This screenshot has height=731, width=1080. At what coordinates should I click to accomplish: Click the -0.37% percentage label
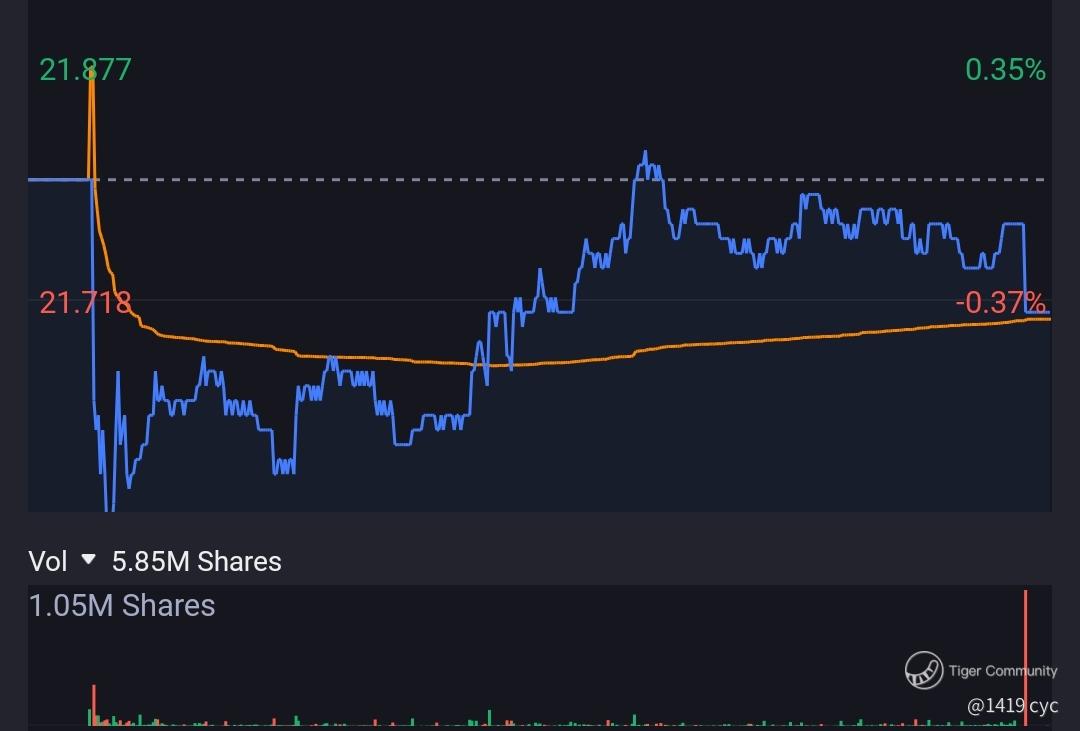[1000, 302]
